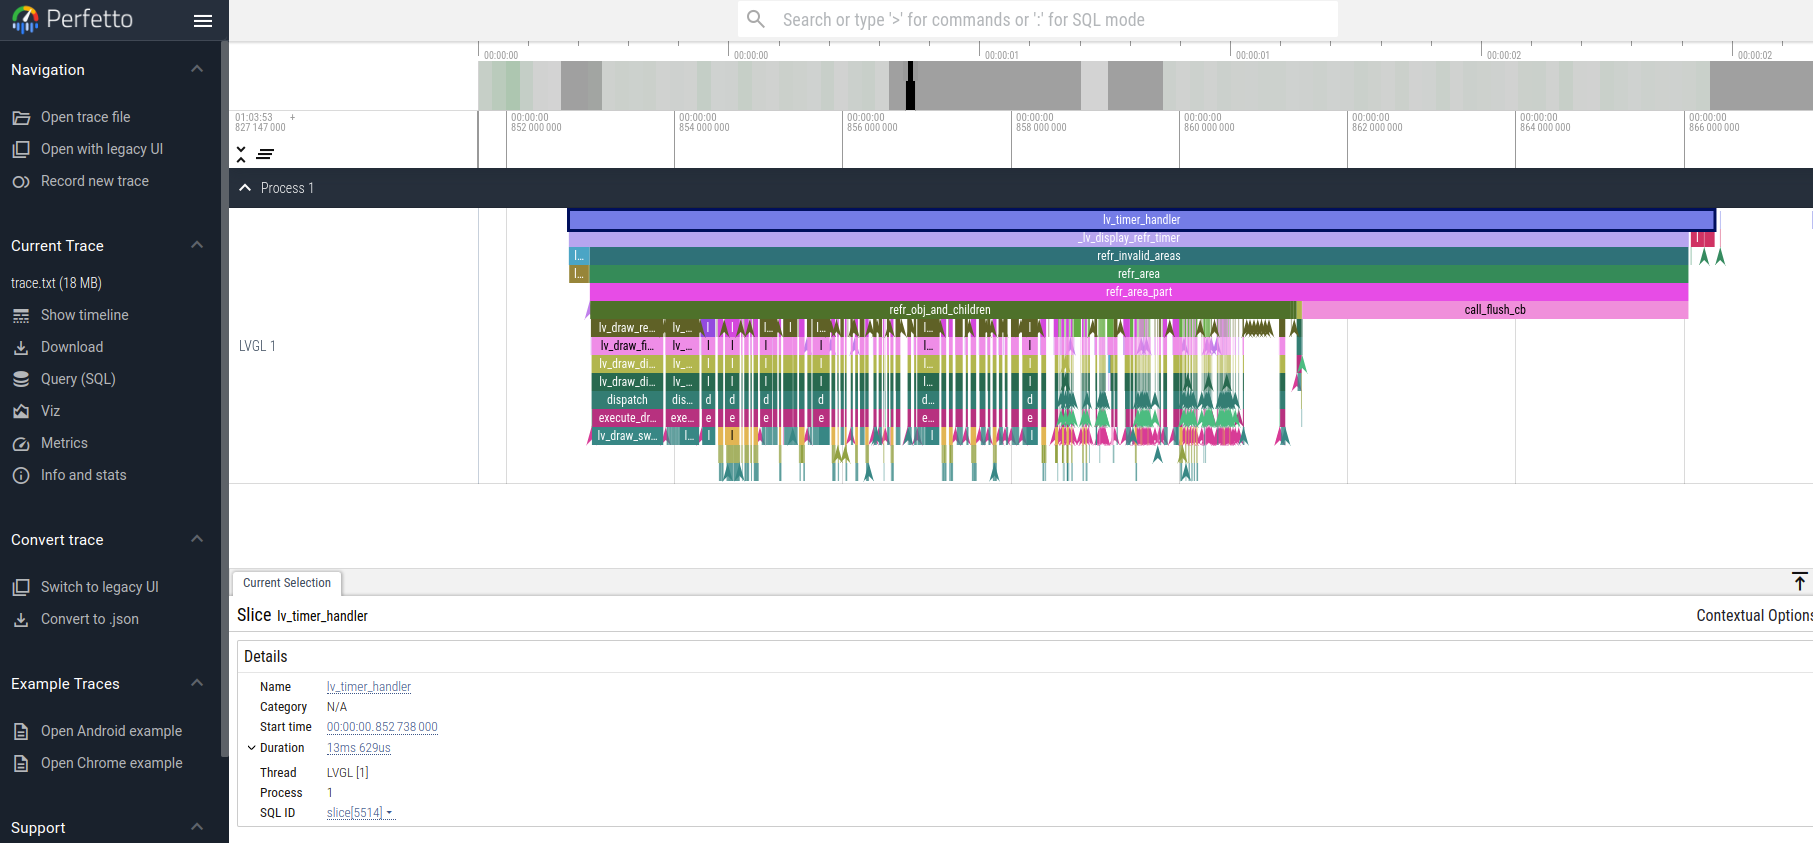Open Query (SQL) database icon
This screenshot has height=843, width=1813.
point(21,380)
